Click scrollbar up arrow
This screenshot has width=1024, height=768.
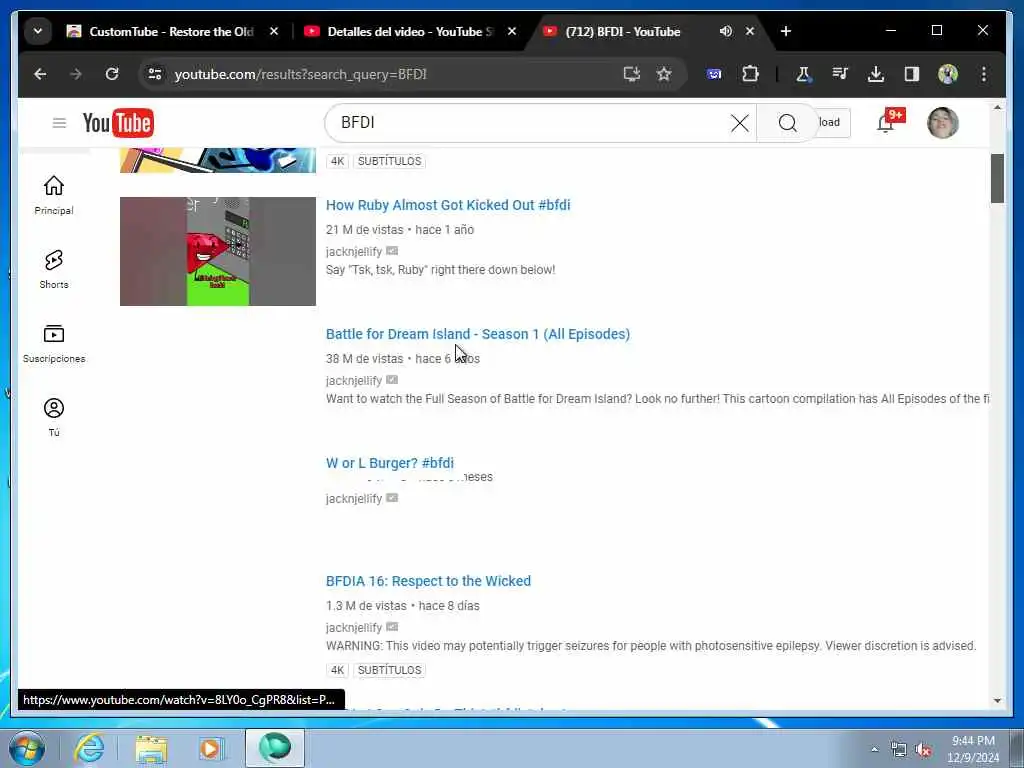tap(997, 108)
